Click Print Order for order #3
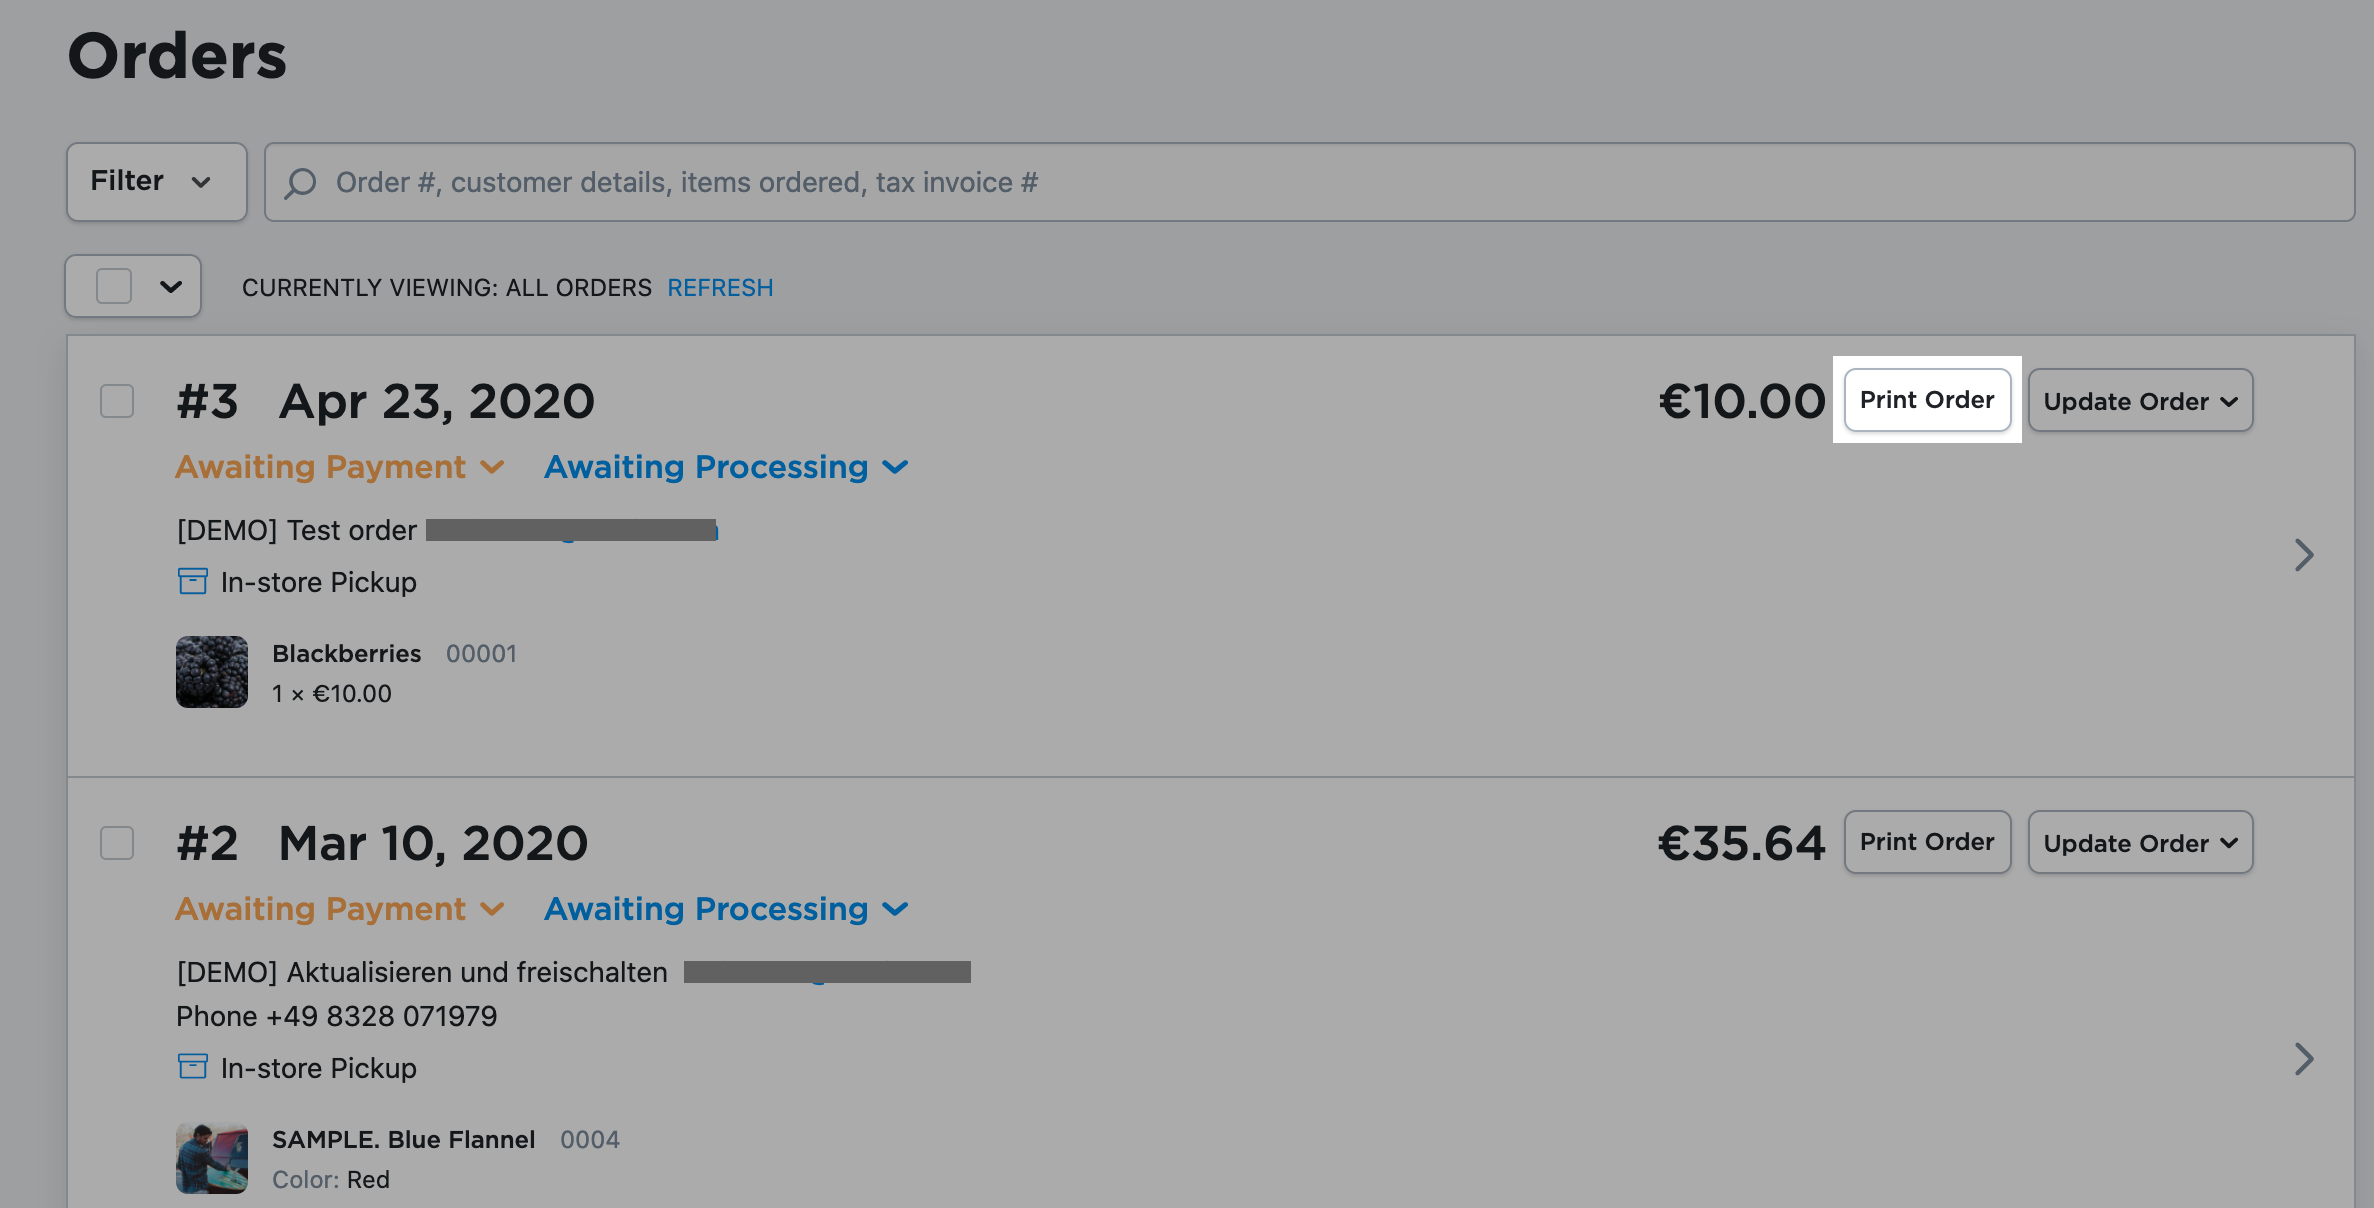The height and width of the screenshot is (1208, 2374). click(x=1927, y=400)
